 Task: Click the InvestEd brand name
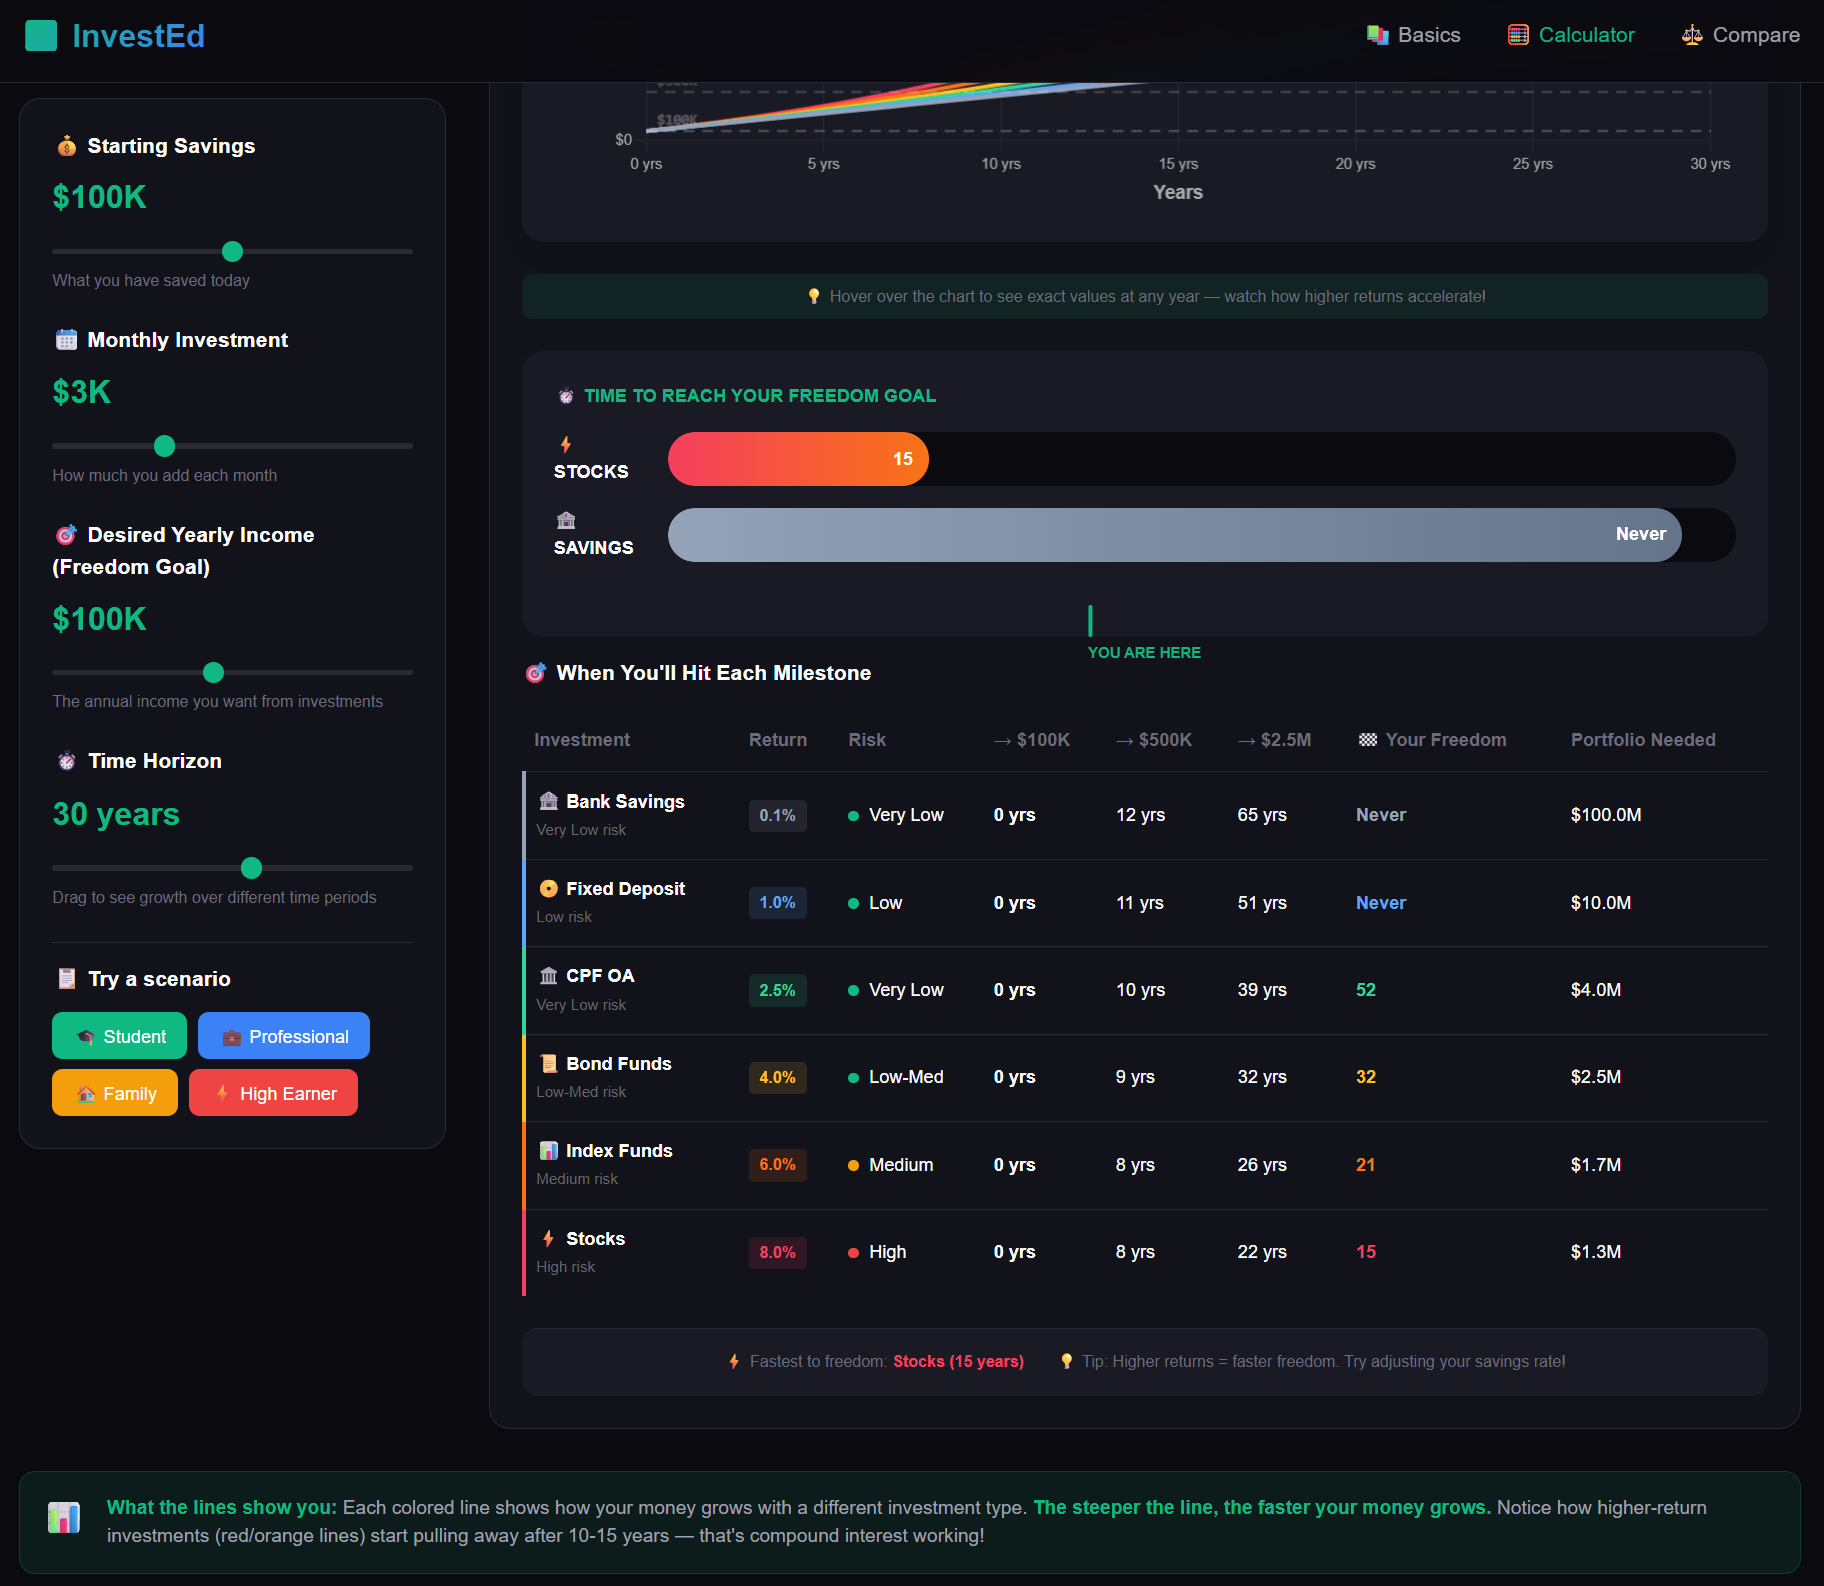coord(139,36)
